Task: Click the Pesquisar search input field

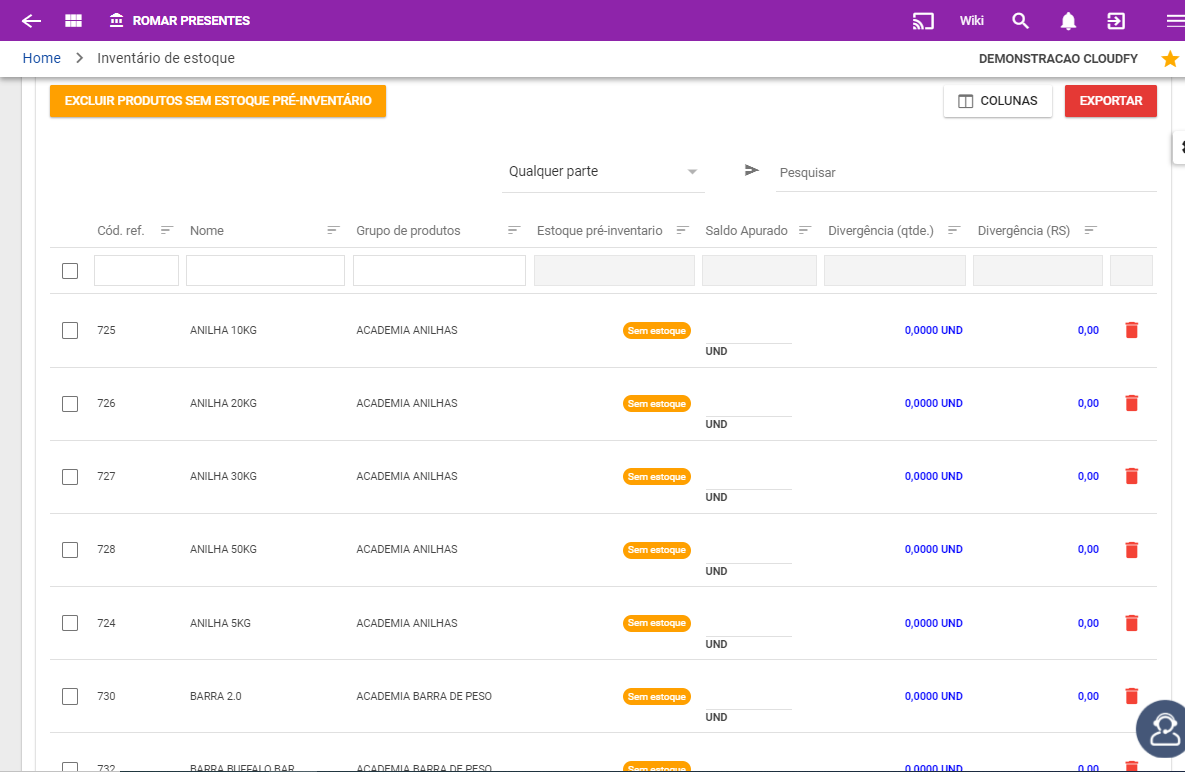Action: 965,173
